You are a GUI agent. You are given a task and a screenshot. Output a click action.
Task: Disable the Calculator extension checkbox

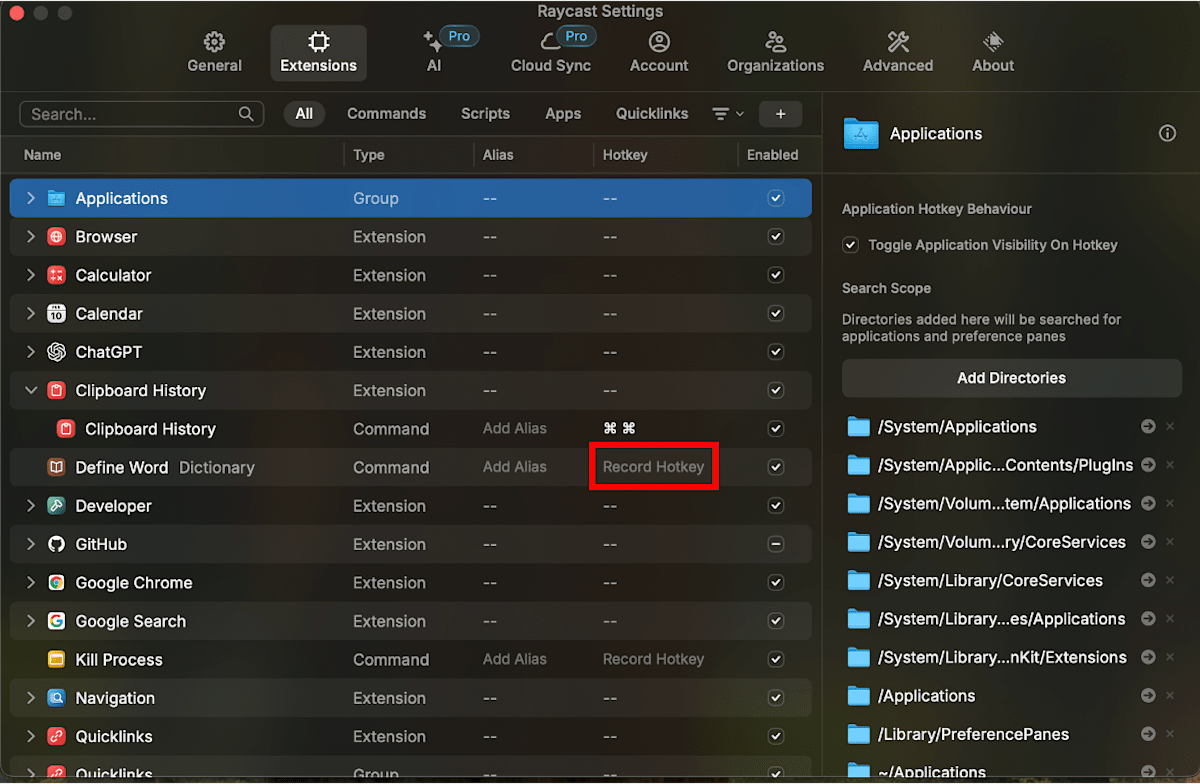(x=775, y=275)
